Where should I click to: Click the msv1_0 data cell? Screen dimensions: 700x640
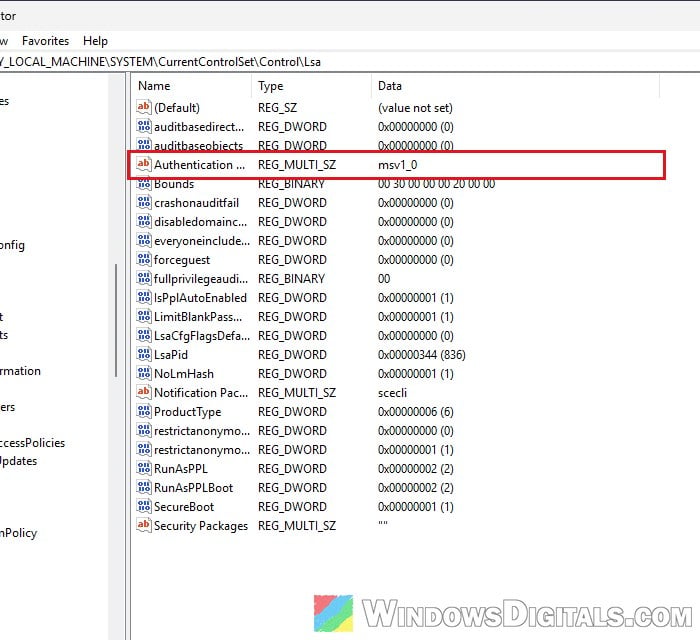(x=397, y=165)
